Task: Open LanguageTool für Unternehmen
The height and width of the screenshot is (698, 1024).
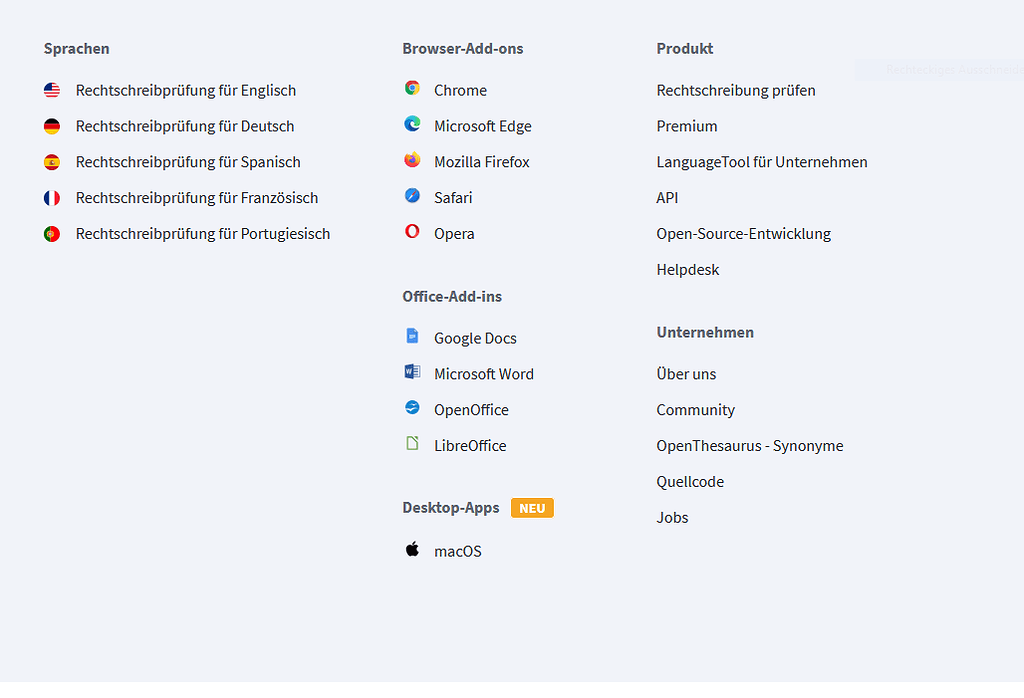Action: tap(762, 162)
